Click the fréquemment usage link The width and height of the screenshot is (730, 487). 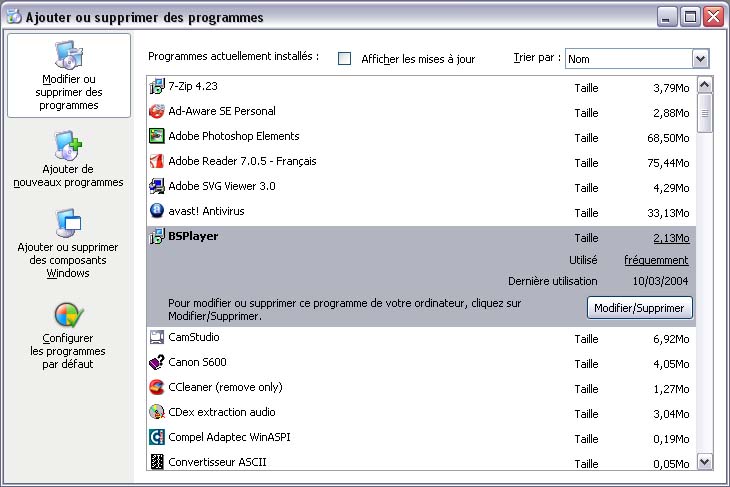[656, 260]
